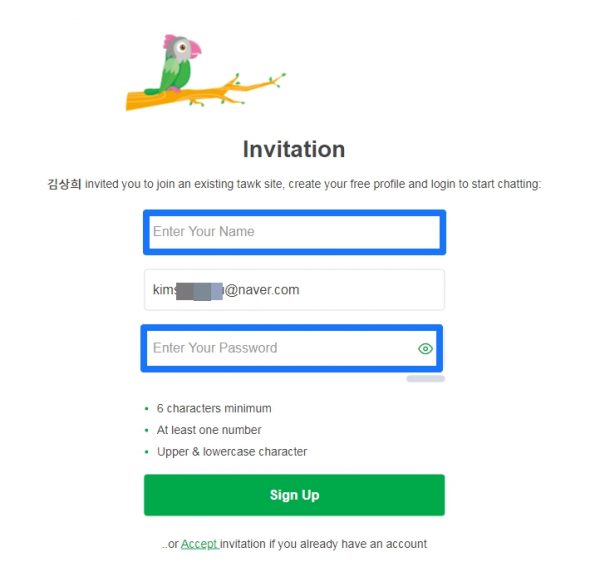
Task: Click the Invitation heading
Action: coord(294,150)
